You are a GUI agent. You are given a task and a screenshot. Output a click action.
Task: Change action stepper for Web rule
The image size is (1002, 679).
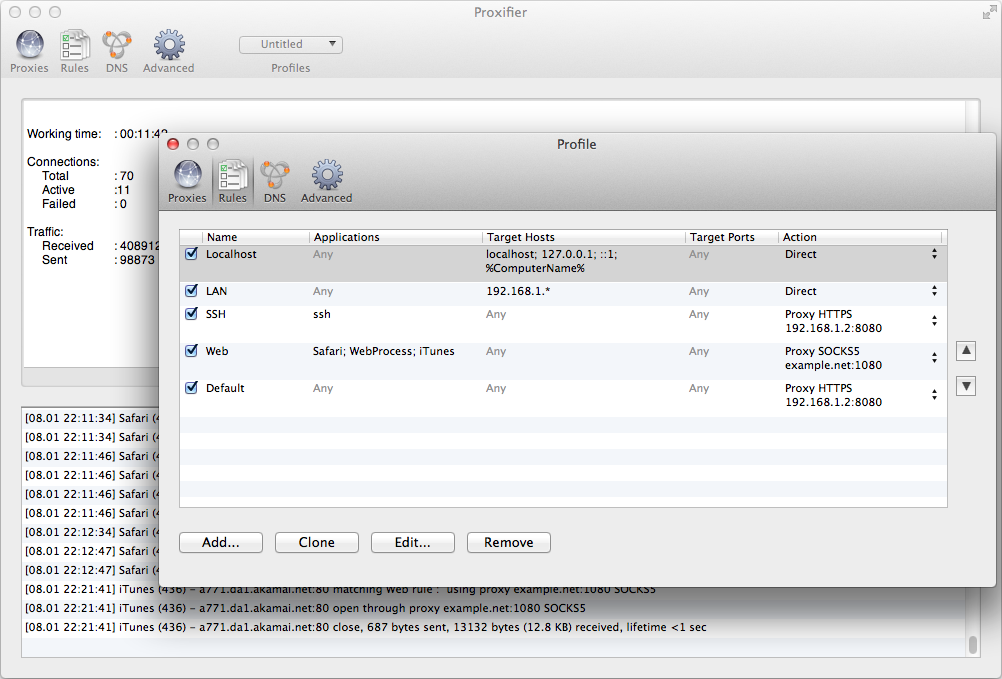tap(934, 358)
